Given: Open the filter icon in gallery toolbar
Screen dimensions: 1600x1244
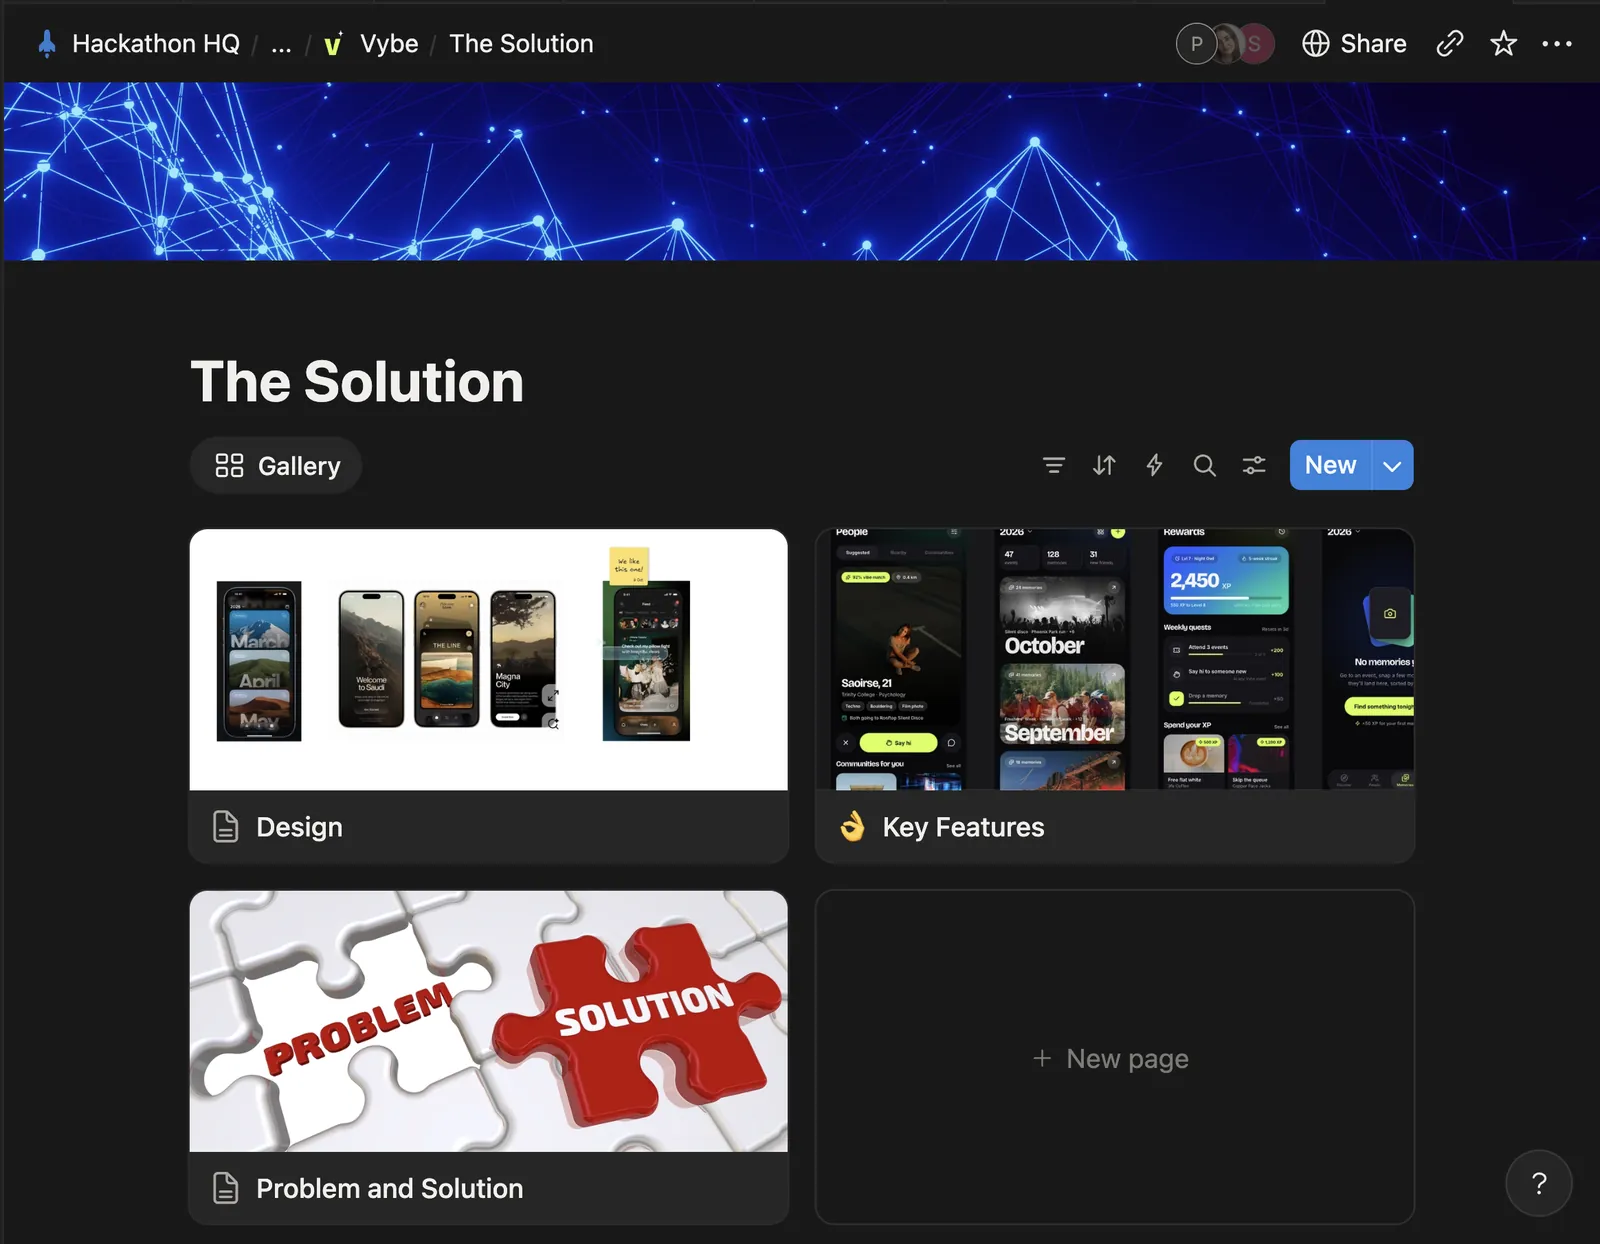Looking at the screenshot, I should pos(1053,465).
